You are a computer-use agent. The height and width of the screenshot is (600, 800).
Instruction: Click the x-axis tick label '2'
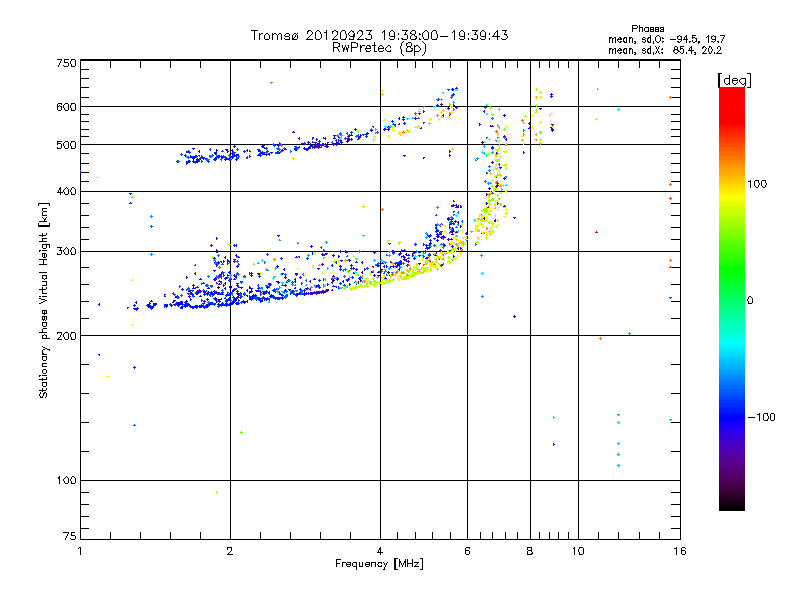230,551
